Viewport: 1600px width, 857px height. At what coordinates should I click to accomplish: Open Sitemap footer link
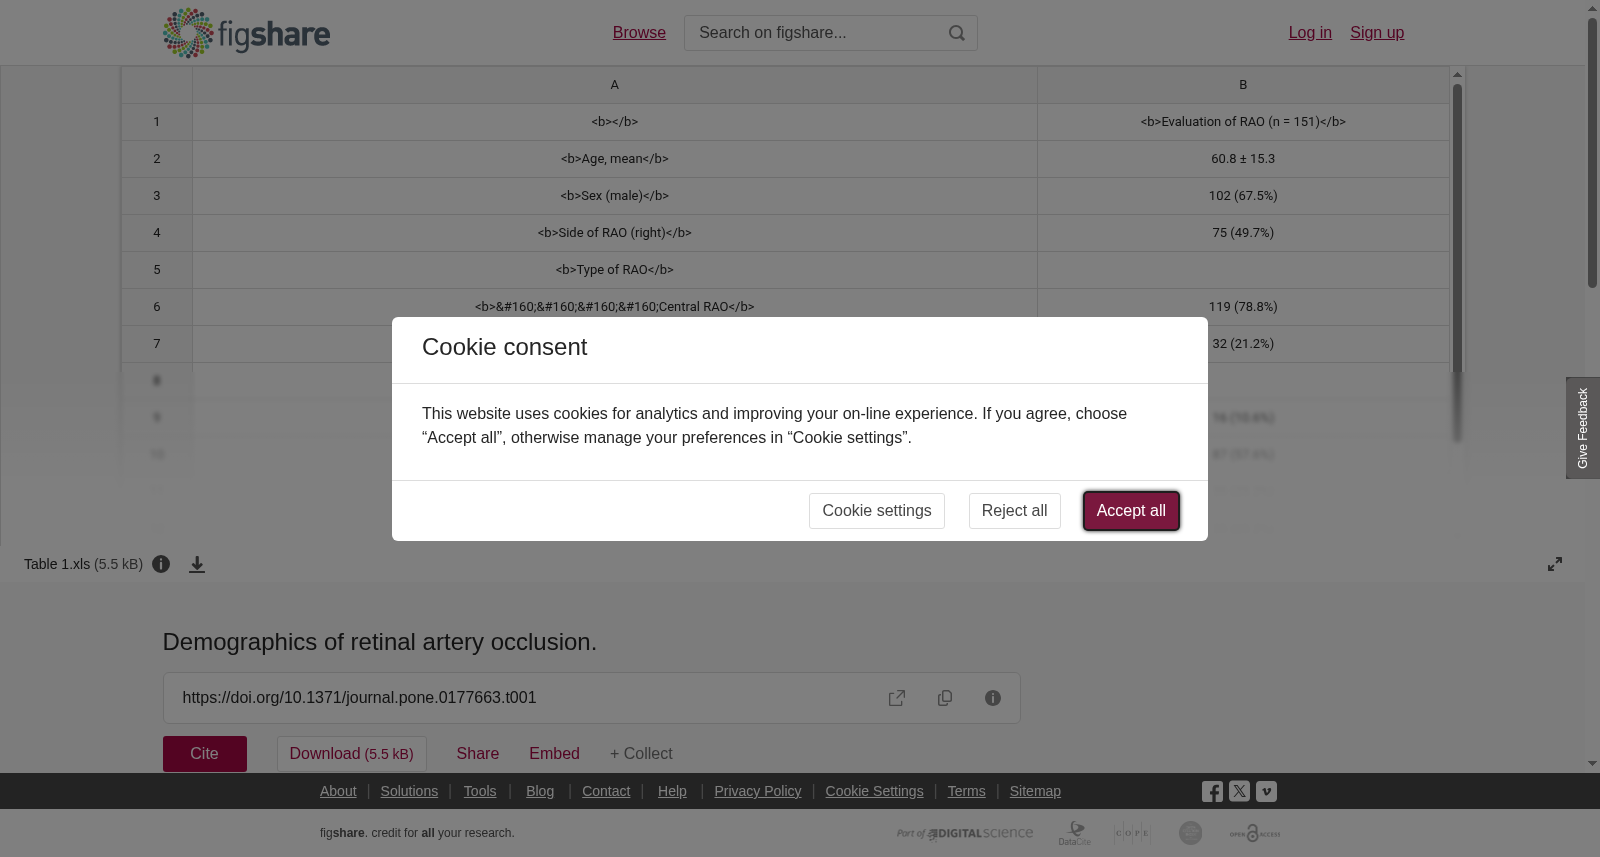(x=1035, y=791)
